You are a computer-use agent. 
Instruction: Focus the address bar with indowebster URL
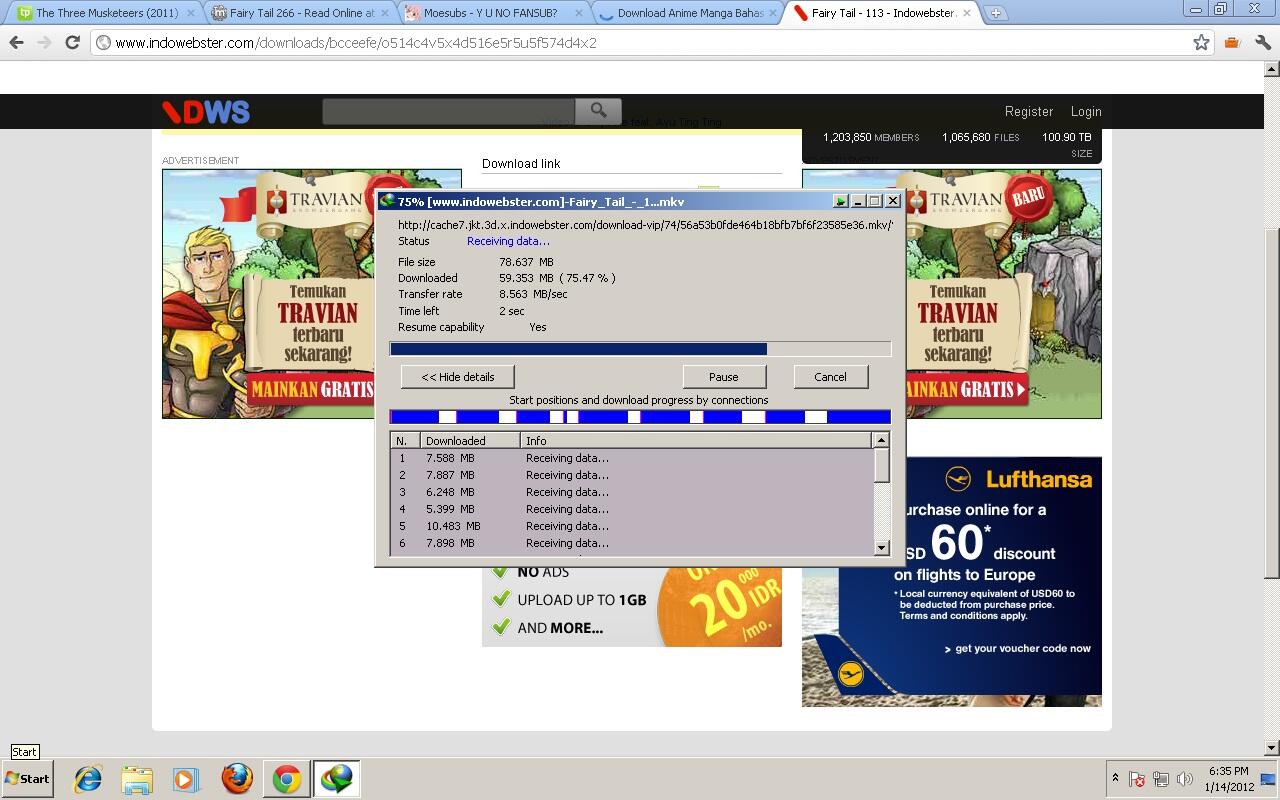click(x=640, y=43)
